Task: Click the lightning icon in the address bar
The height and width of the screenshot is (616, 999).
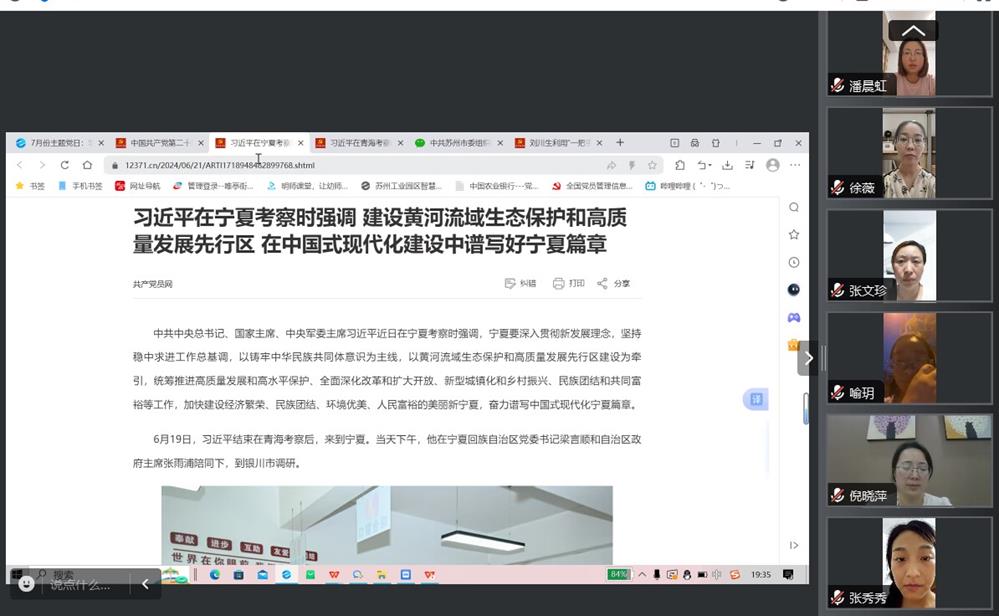Action: click(x=631, y=166)
